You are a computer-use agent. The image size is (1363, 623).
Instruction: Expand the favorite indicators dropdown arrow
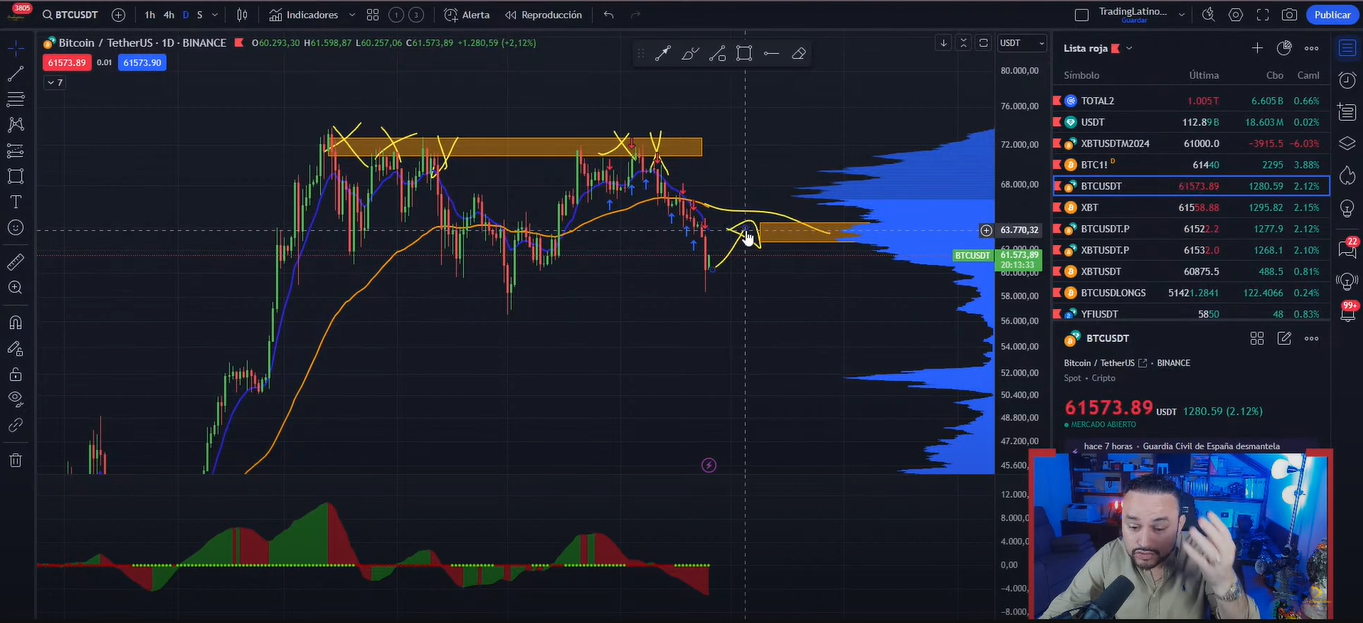coord(352,15)
